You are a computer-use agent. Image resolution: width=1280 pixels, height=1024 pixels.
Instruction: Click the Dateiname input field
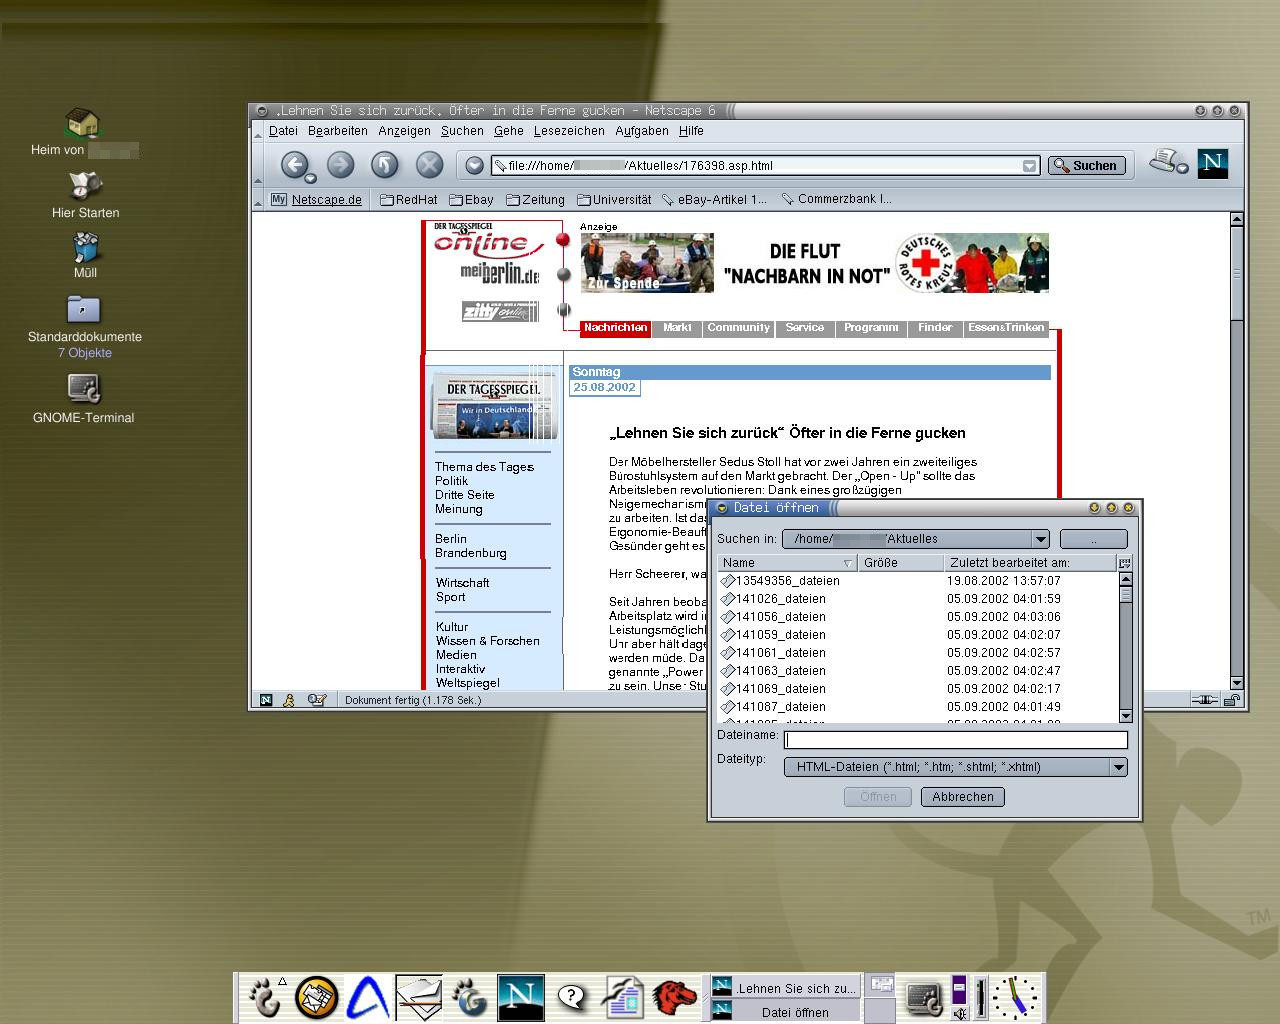tap(956, 740)
